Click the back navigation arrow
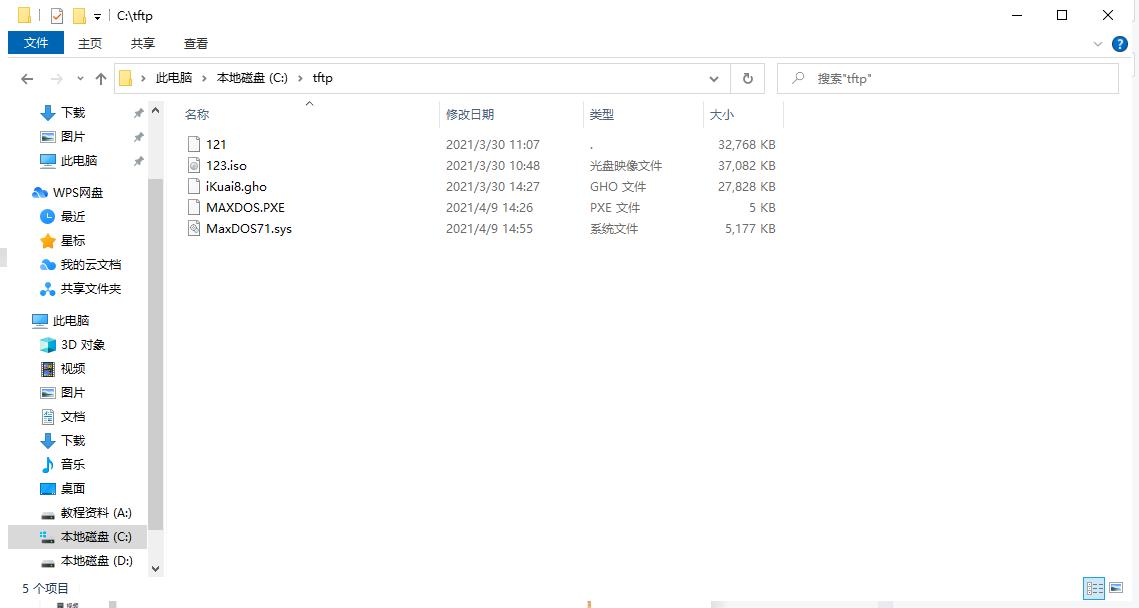The image size is (1139, 608). pos(27,78)
